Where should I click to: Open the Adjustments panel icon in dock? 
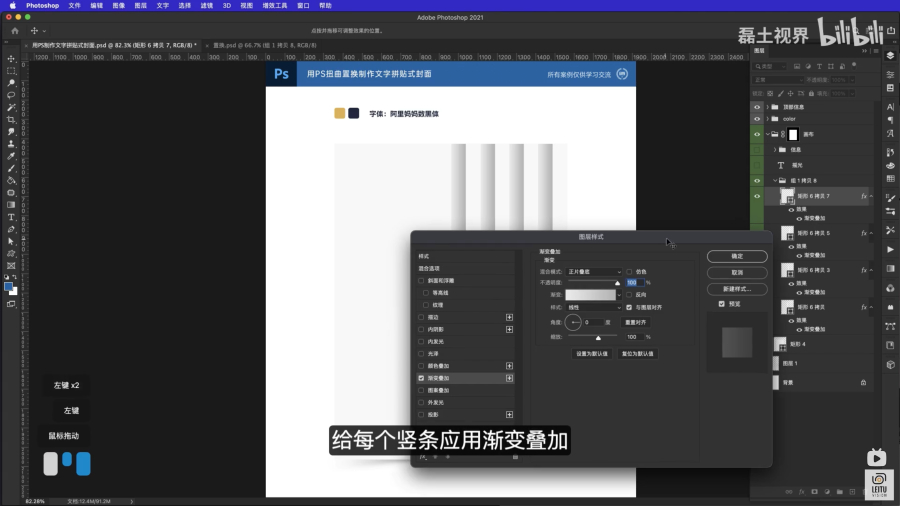tap(890, 75)
